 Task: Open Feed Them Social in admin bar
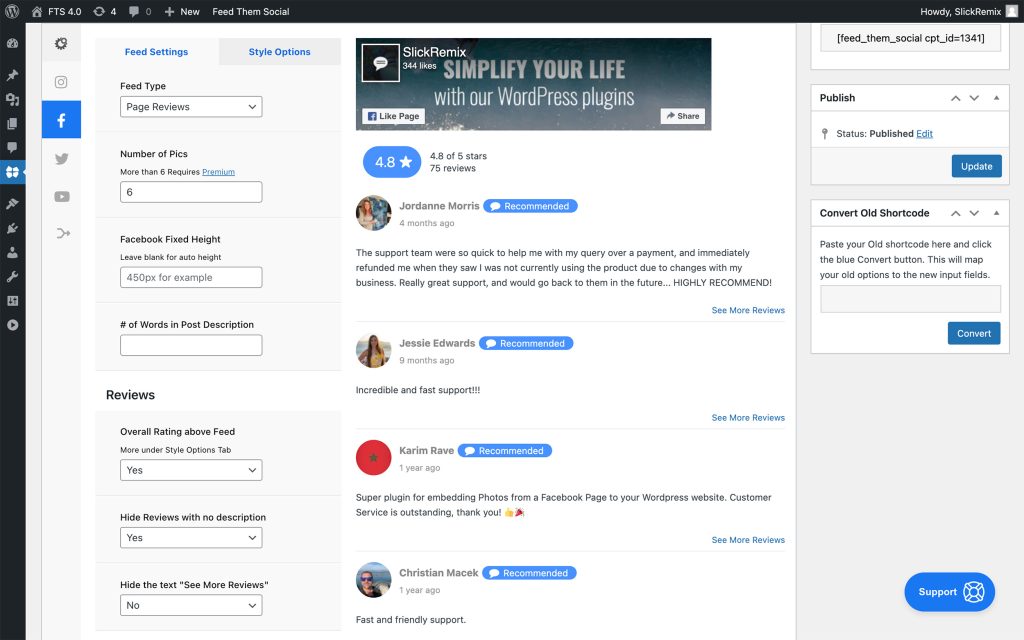tap(251, 11)
